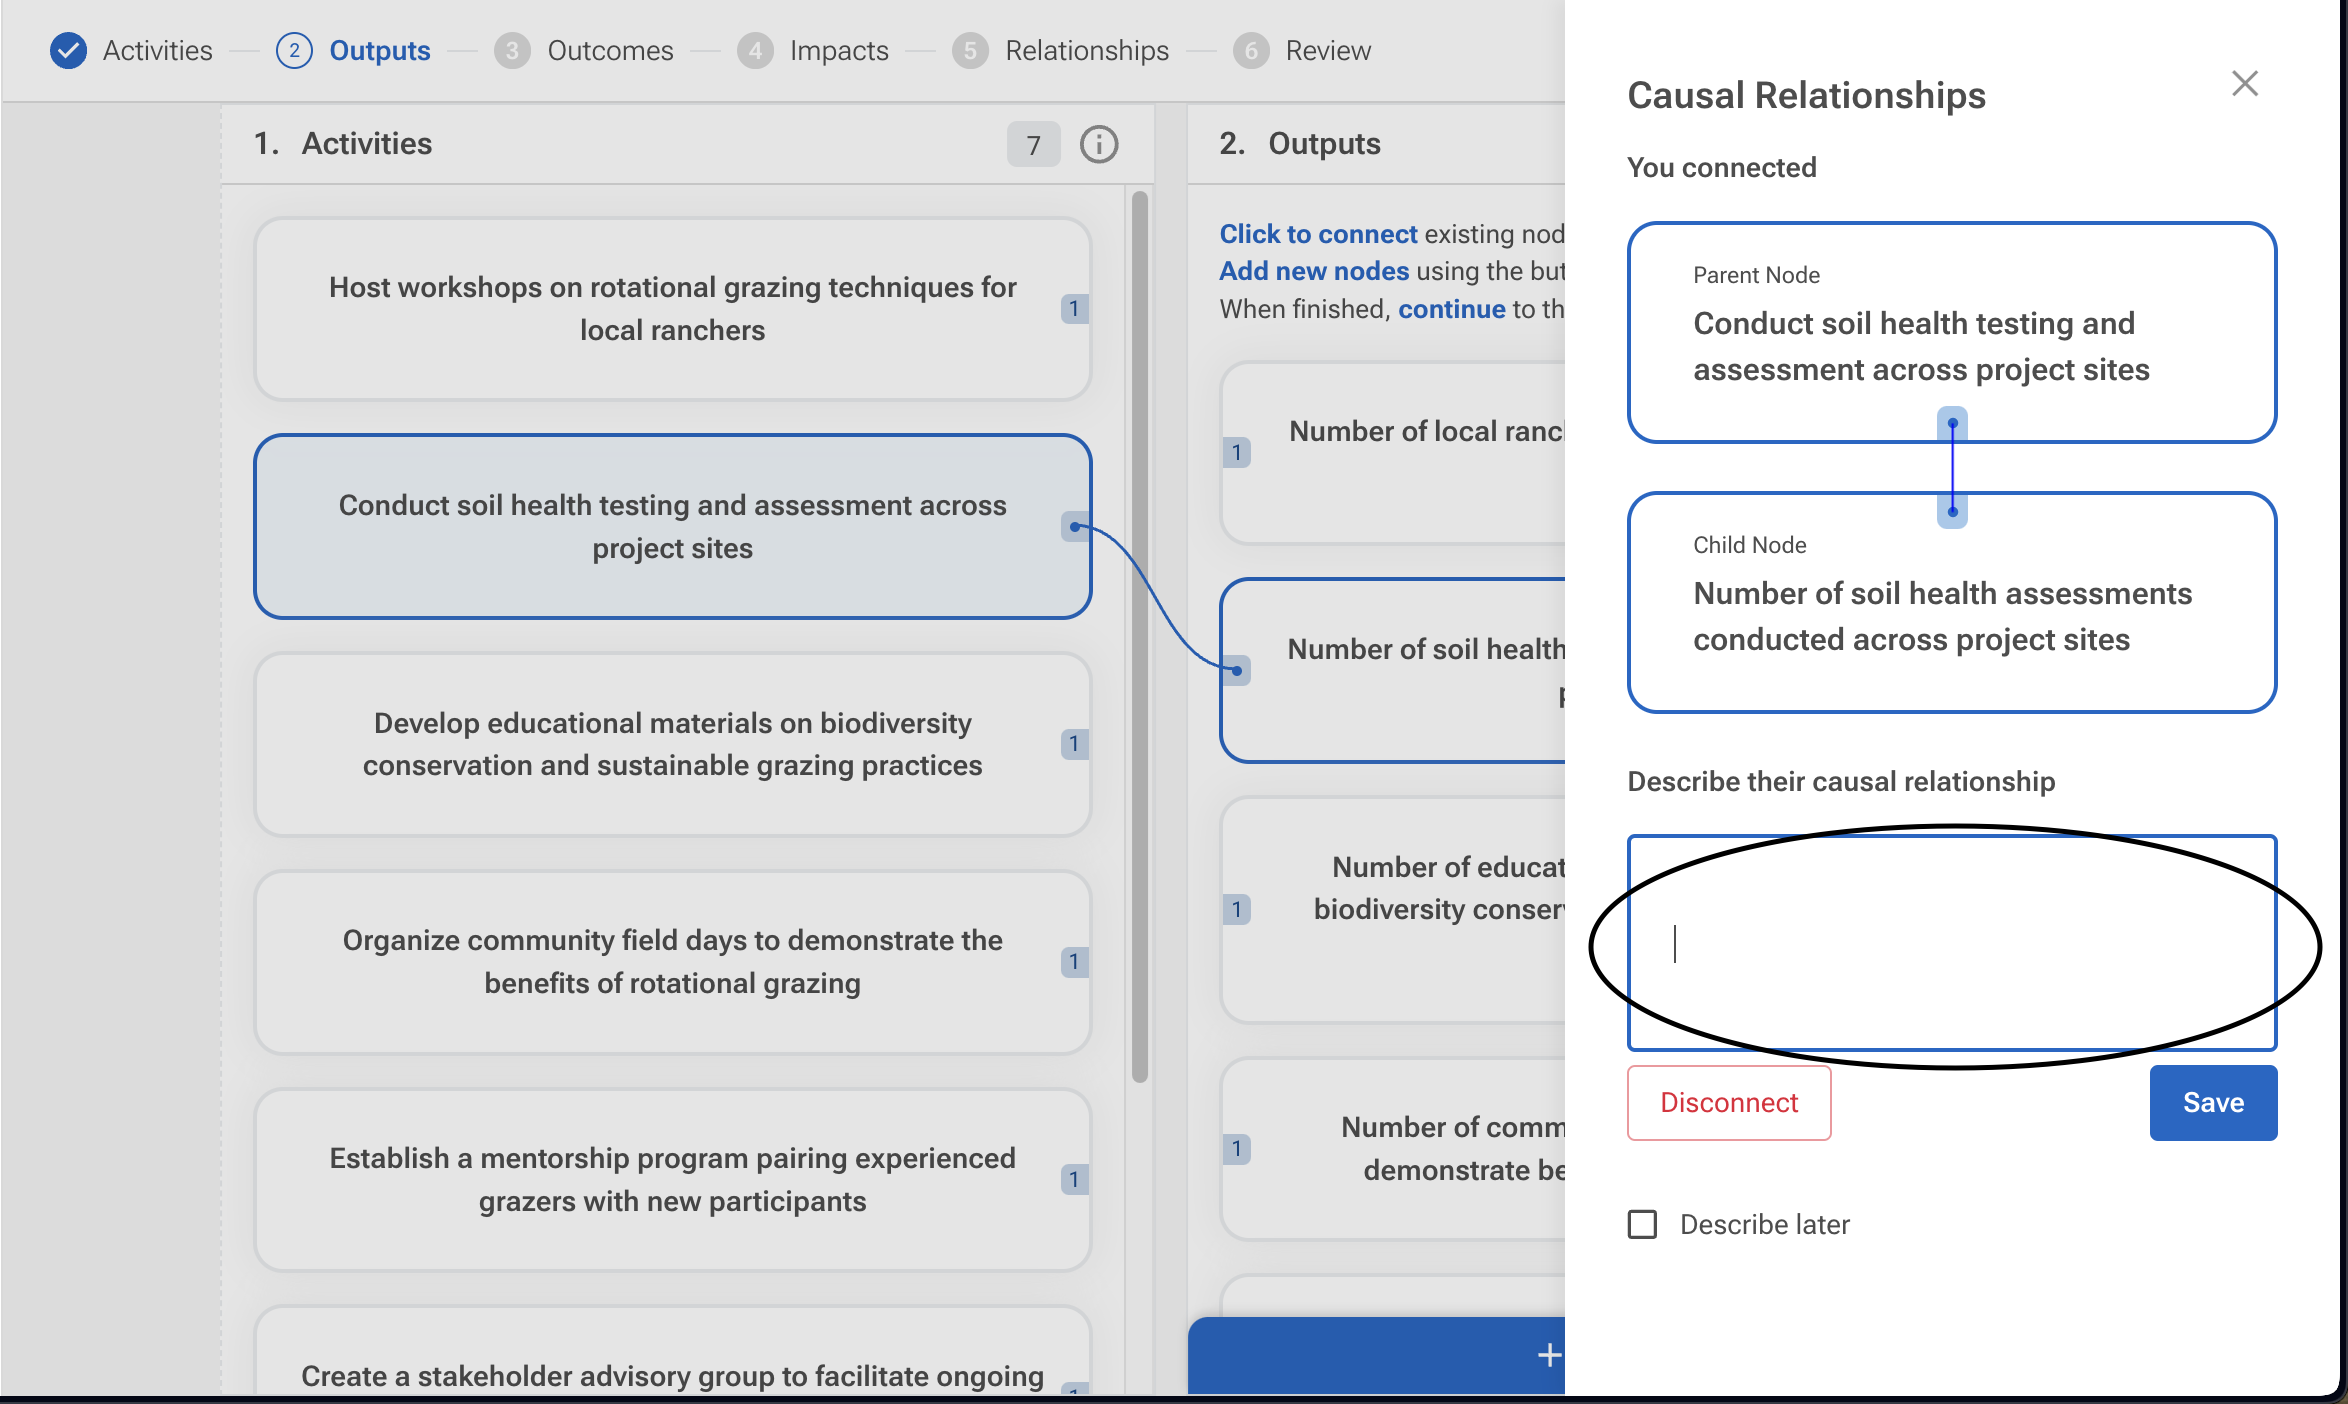Click the Activities column scrollbar

click(1139, 637)
